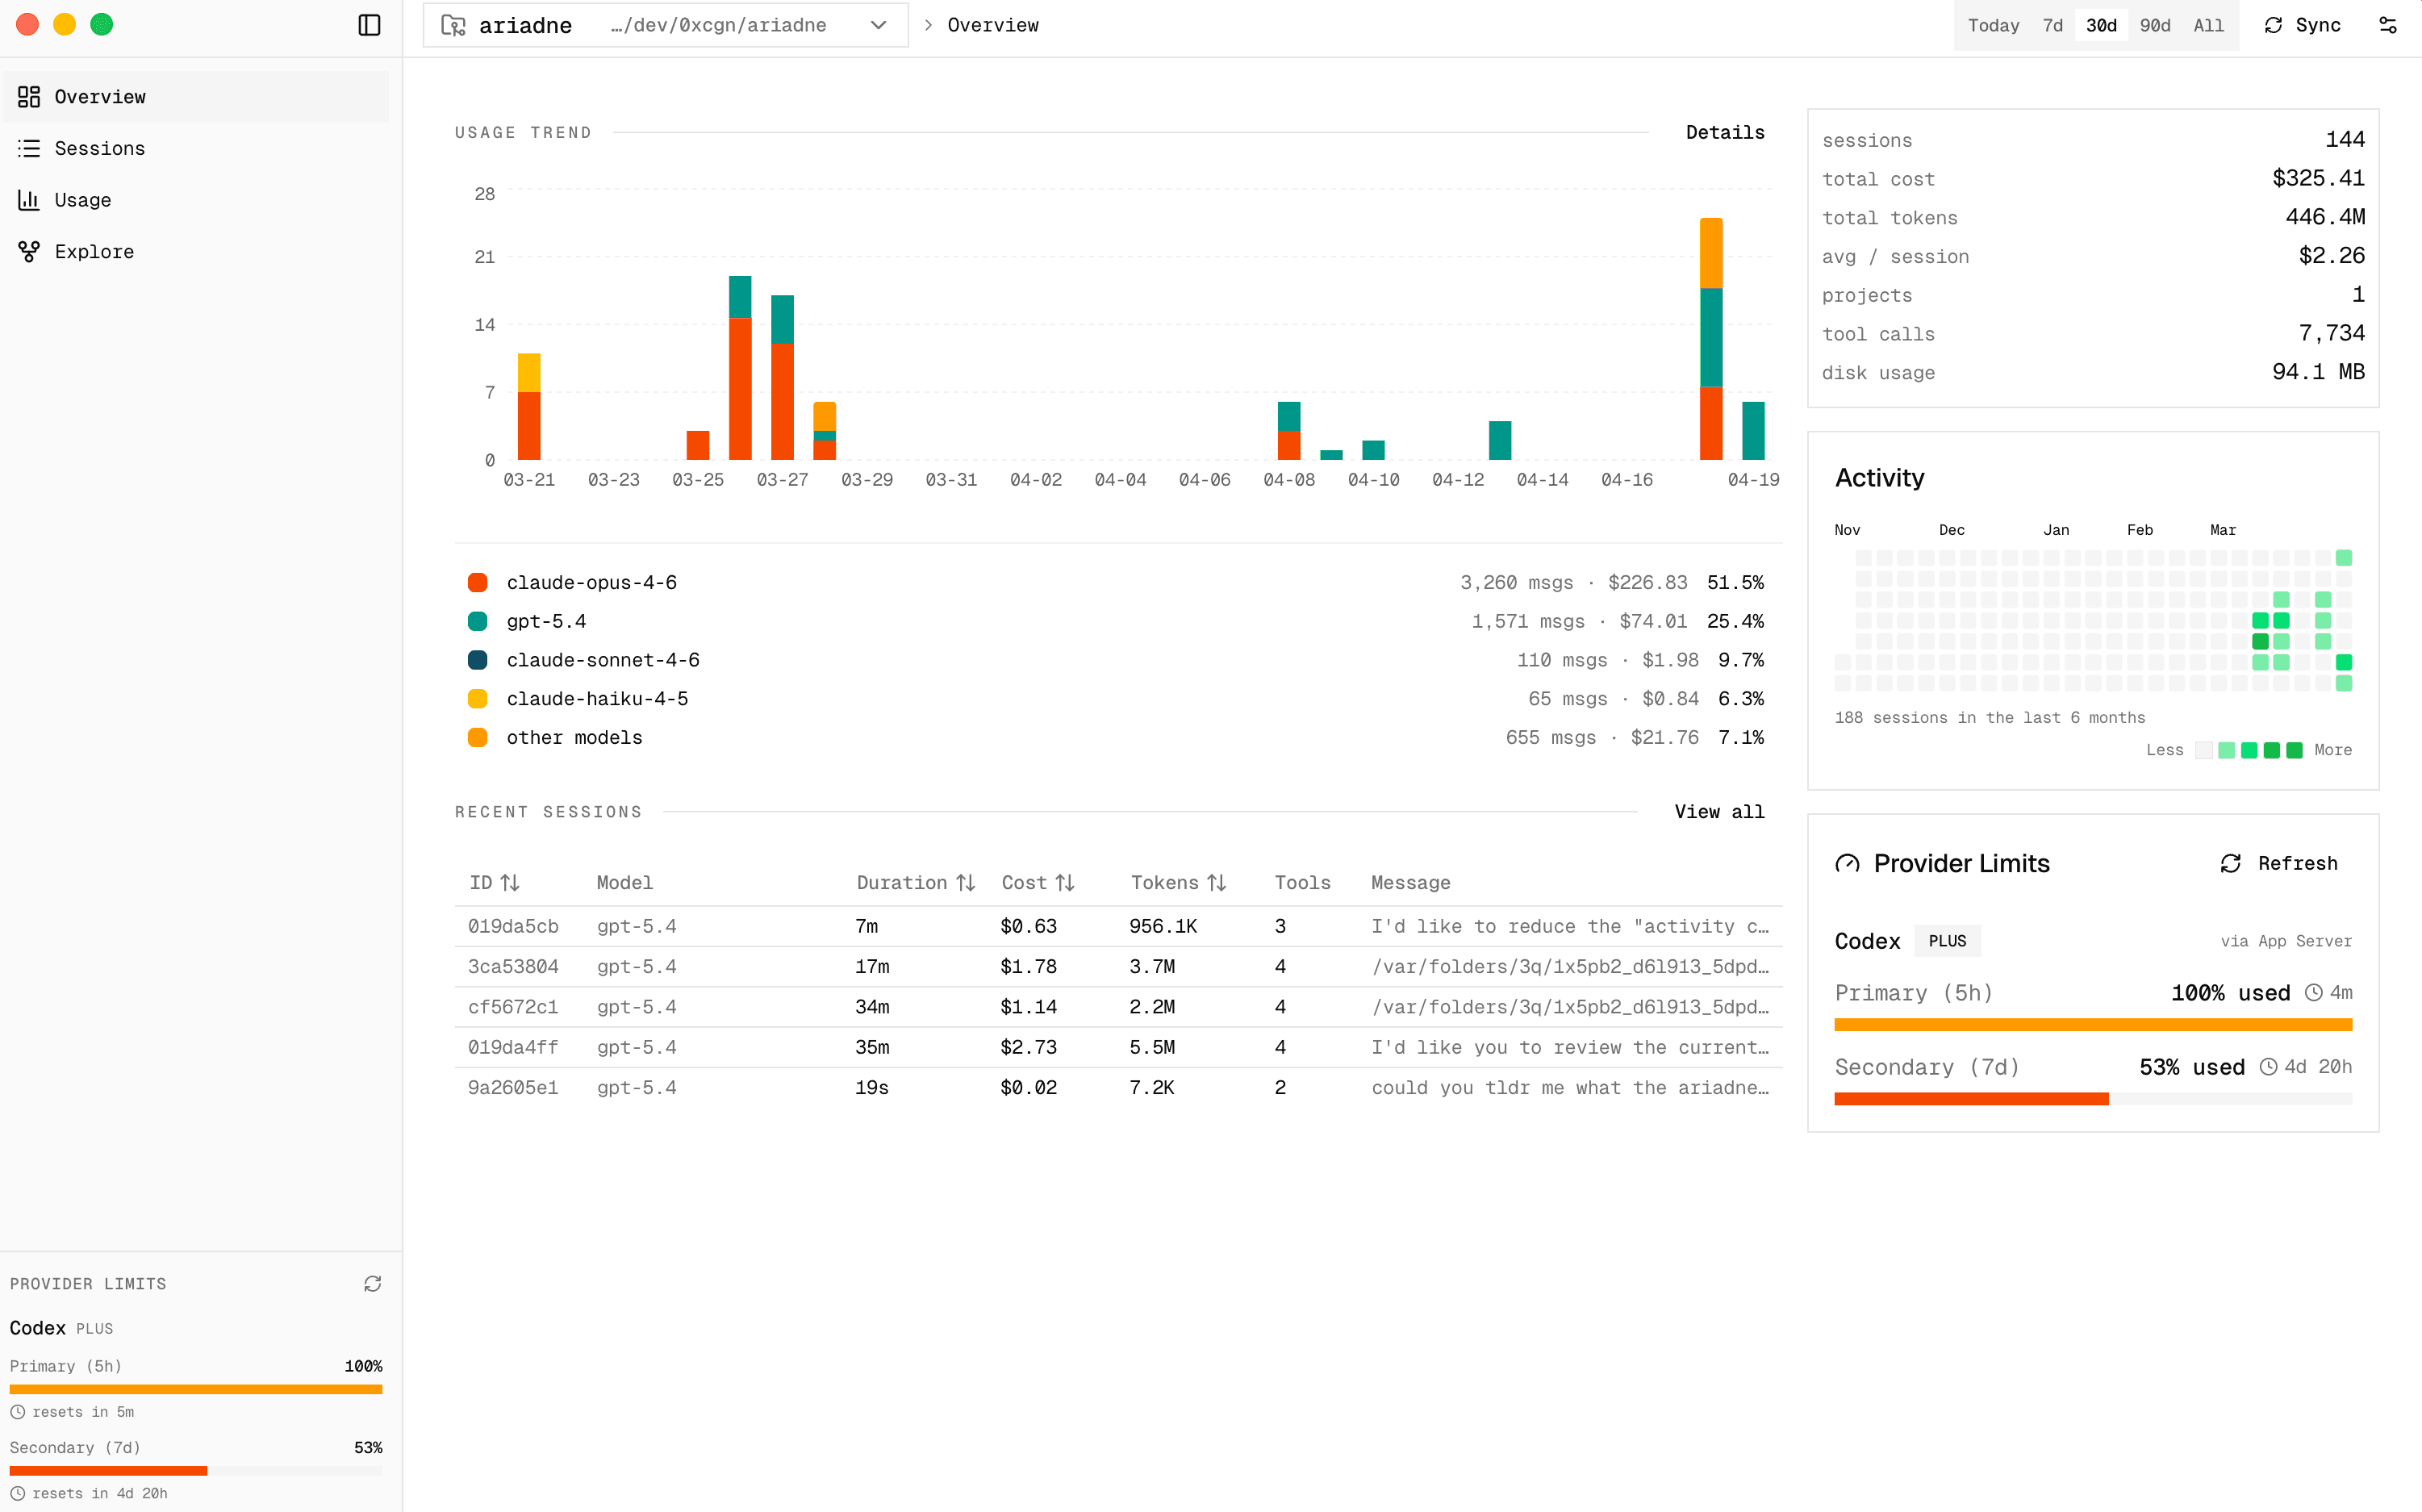The height and width of the screenshot is (1512, 2422).
Task: Click the ariadne repository icon
Action: pos(453,25)
